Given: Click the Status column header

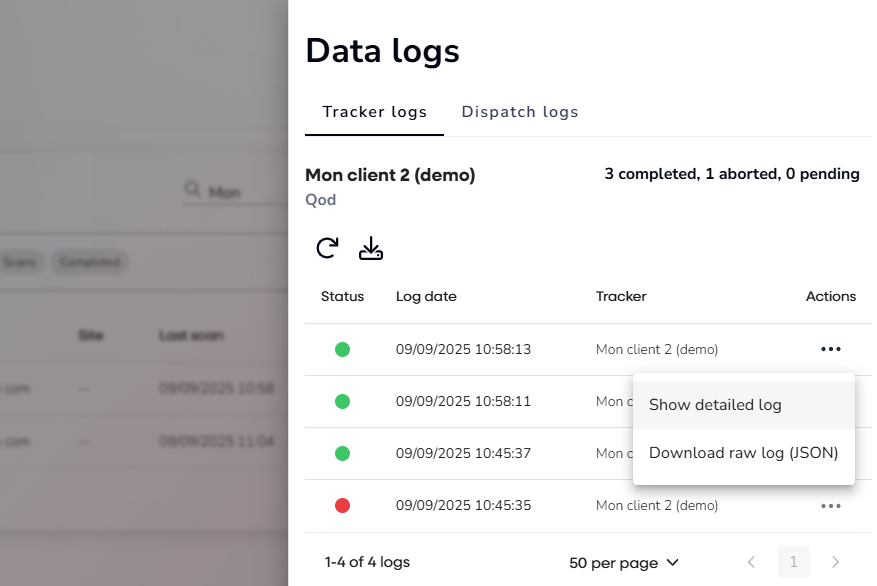Looking at the screenshot, I should click(x=342, y=296).
